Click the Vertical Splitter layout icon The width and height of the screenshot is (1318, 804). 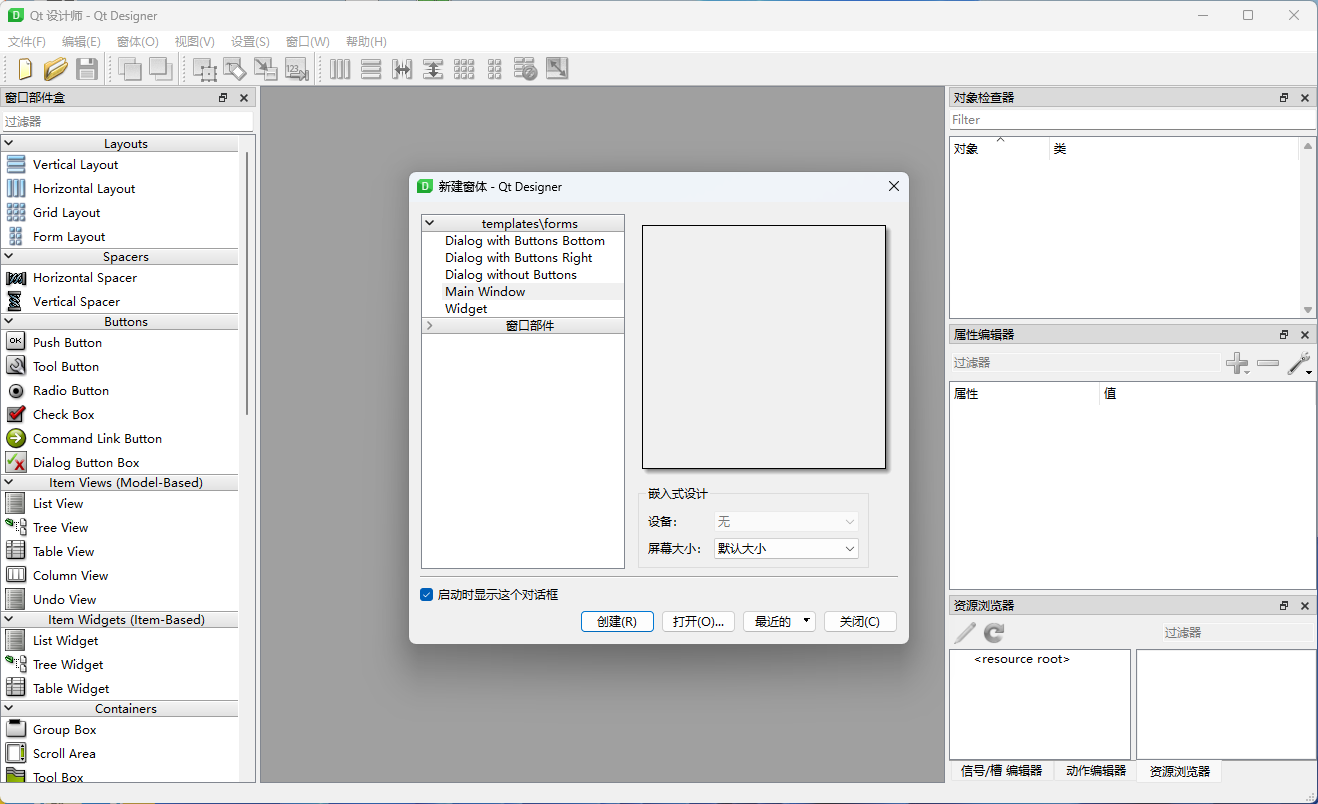pyautogui.click(x=433, y=69)
